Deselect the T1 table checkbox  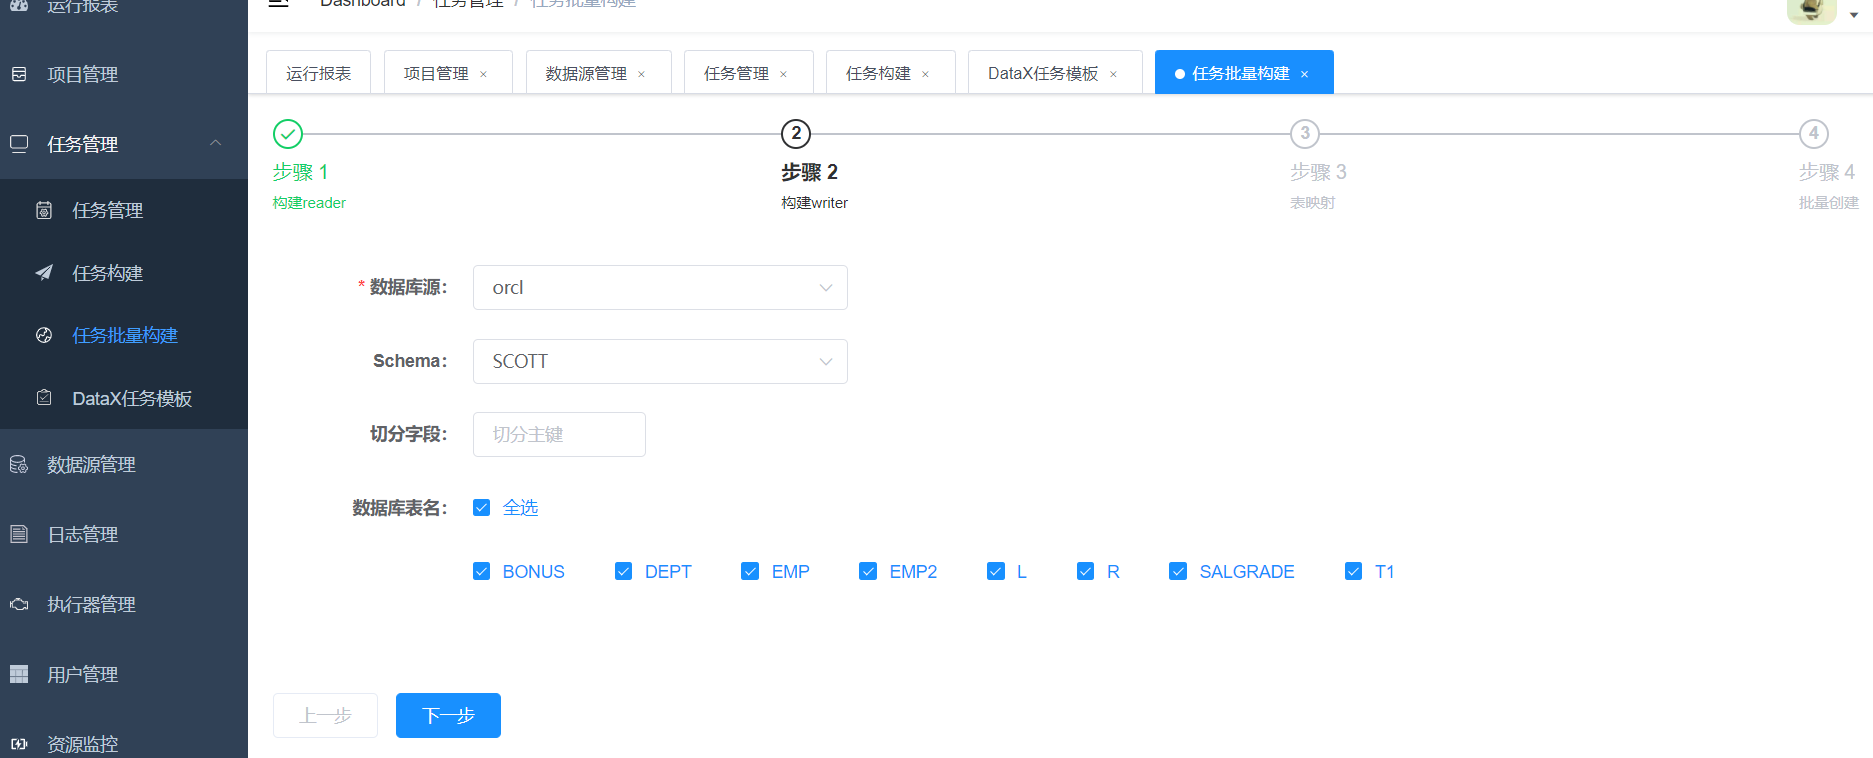(x=1354, y=571)
